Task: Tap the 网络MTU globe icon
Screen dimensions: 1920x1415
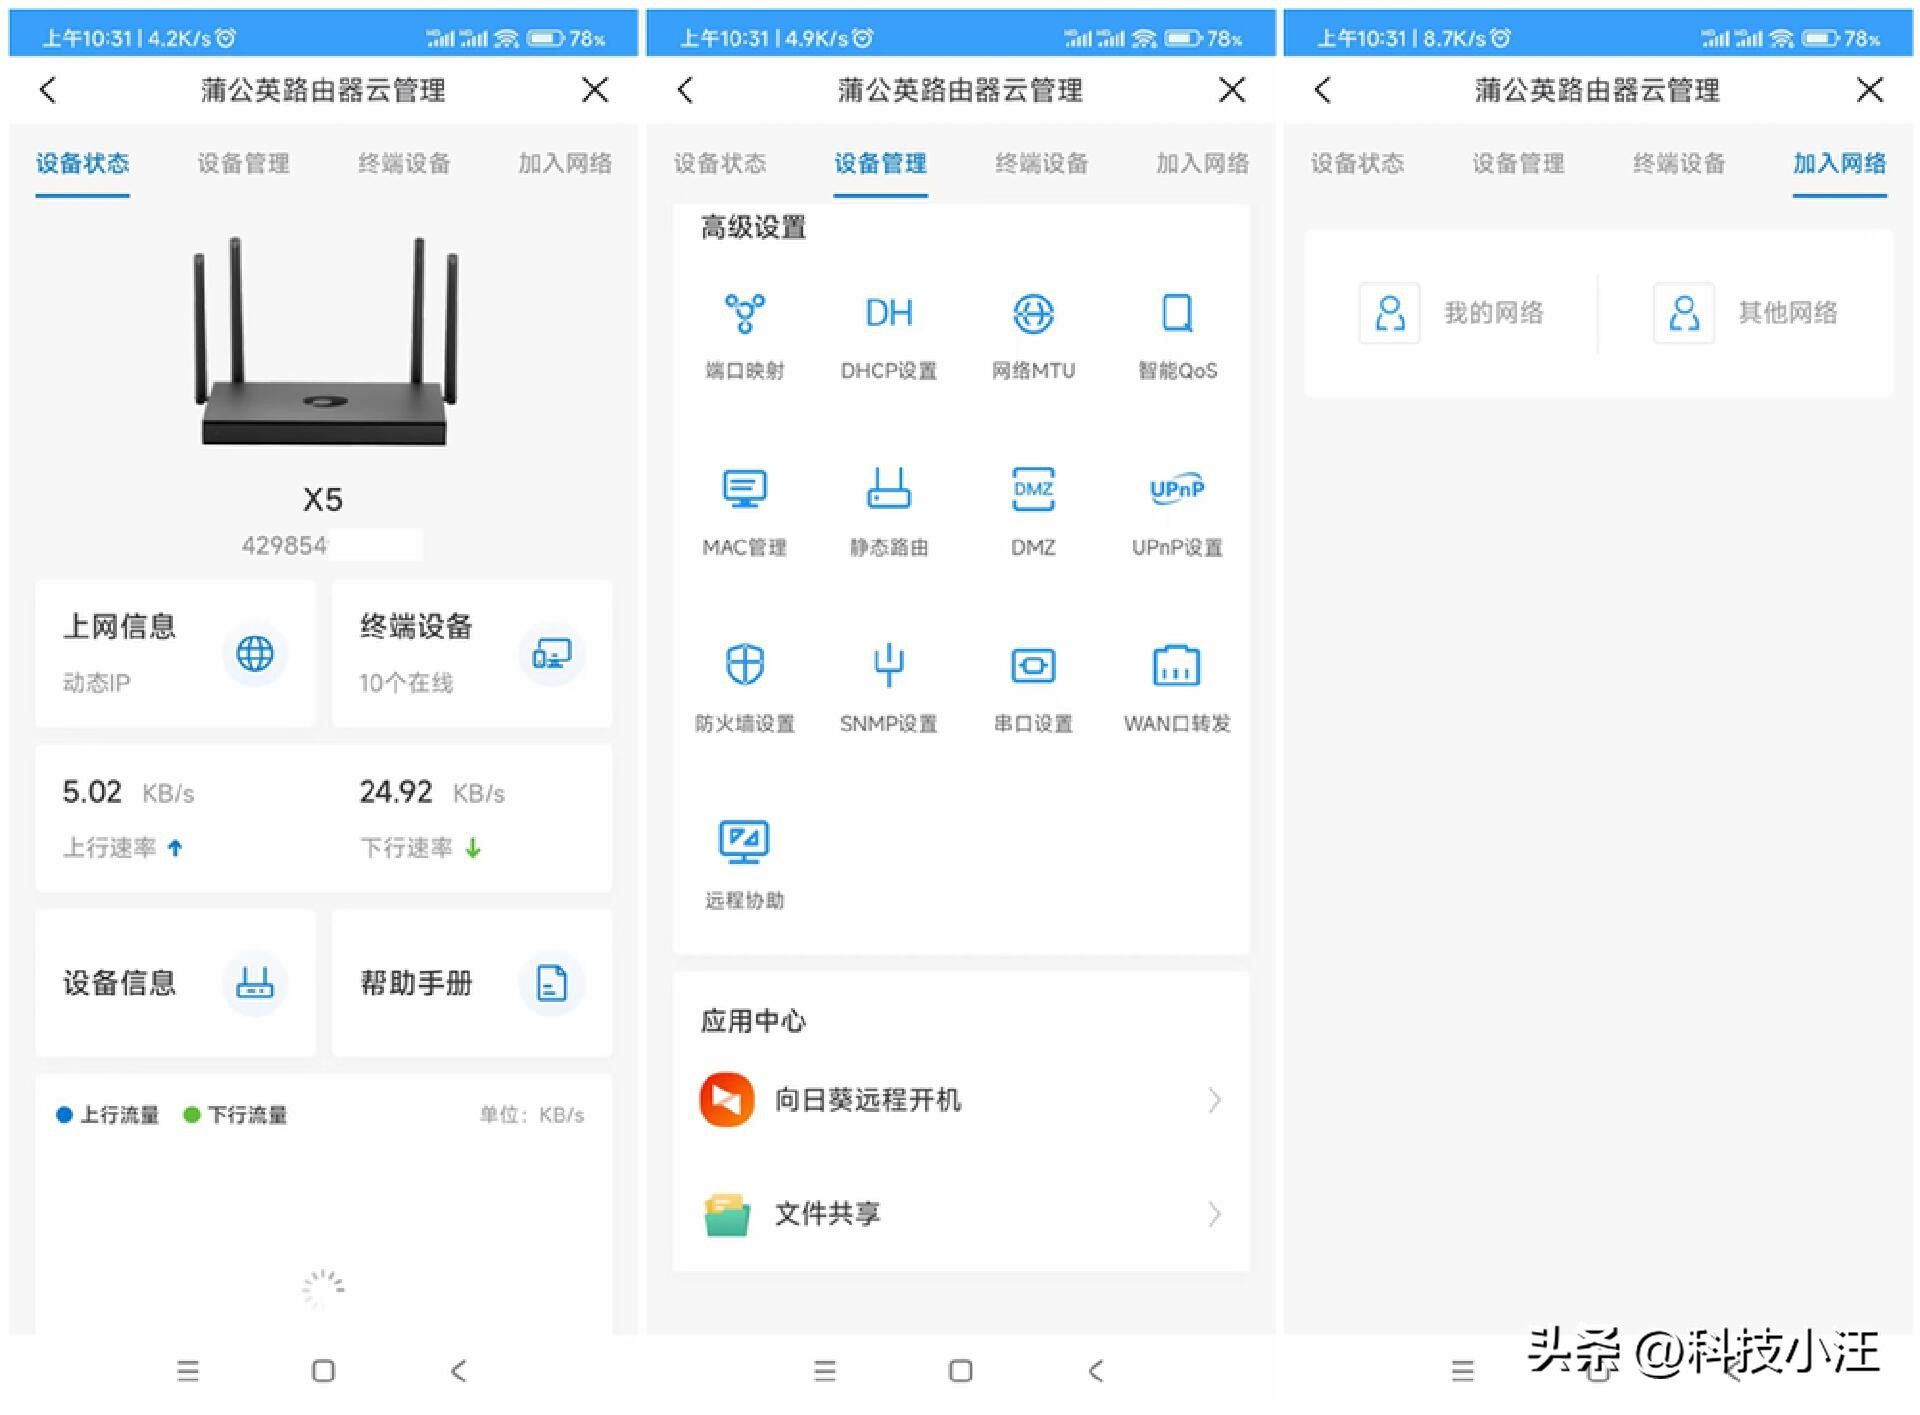Action: pyautogui.click(x=1033, y=314)
